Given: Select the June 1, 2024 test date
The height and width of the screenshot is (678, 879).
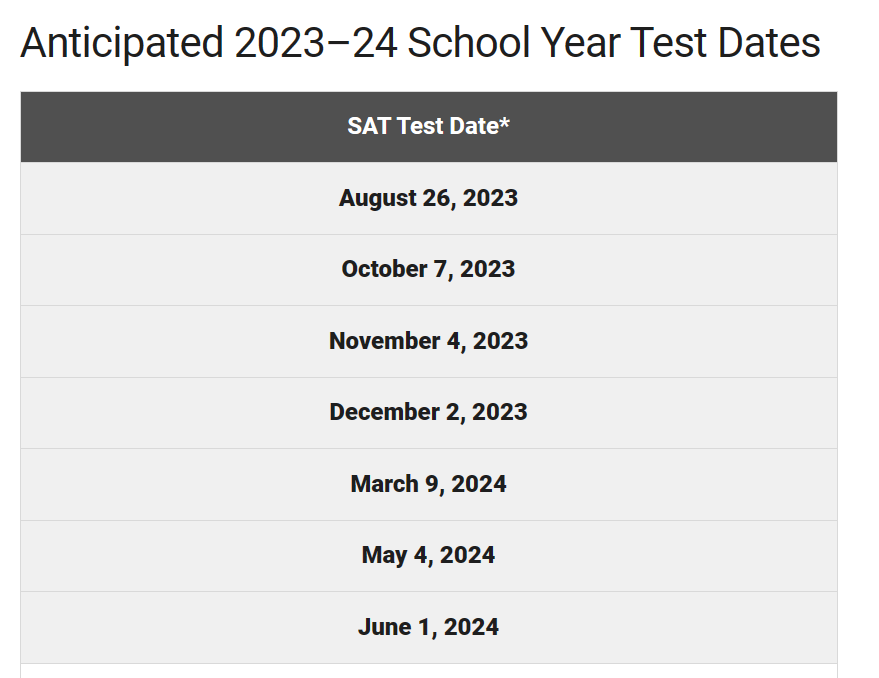Looking at the screenshot, I should point(429,628).
